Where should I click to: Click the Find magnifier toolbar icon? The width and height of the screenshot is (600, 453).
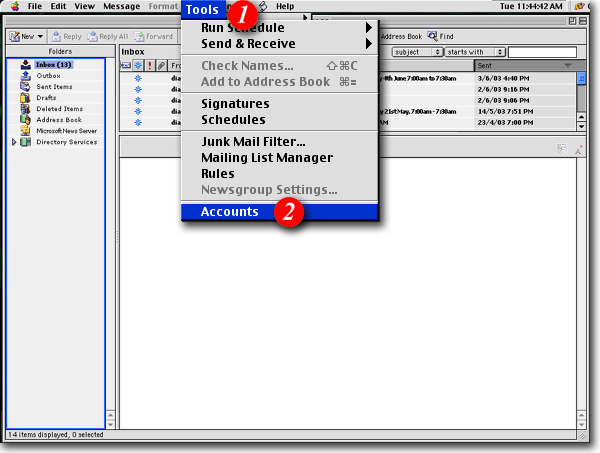(x=433, y=36)
